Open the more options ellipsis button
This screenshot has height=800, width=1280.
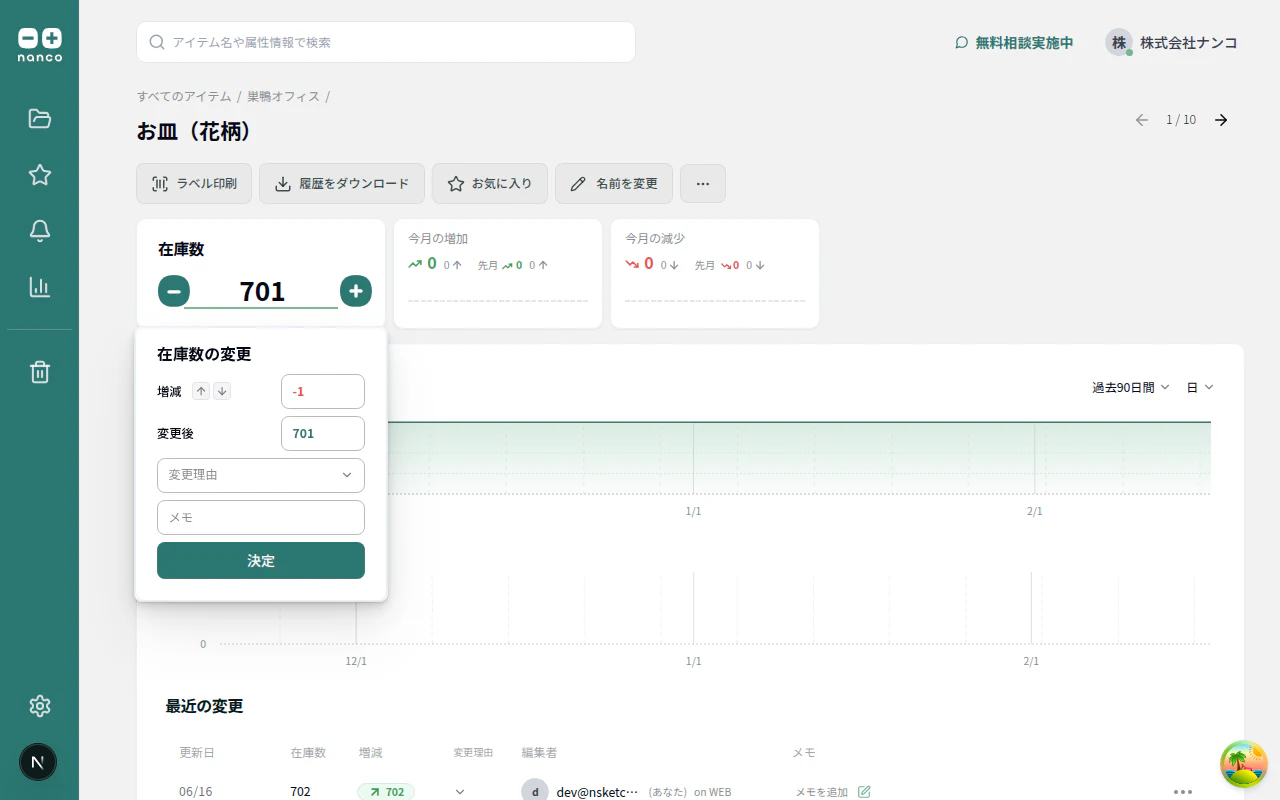coord(703,184)
